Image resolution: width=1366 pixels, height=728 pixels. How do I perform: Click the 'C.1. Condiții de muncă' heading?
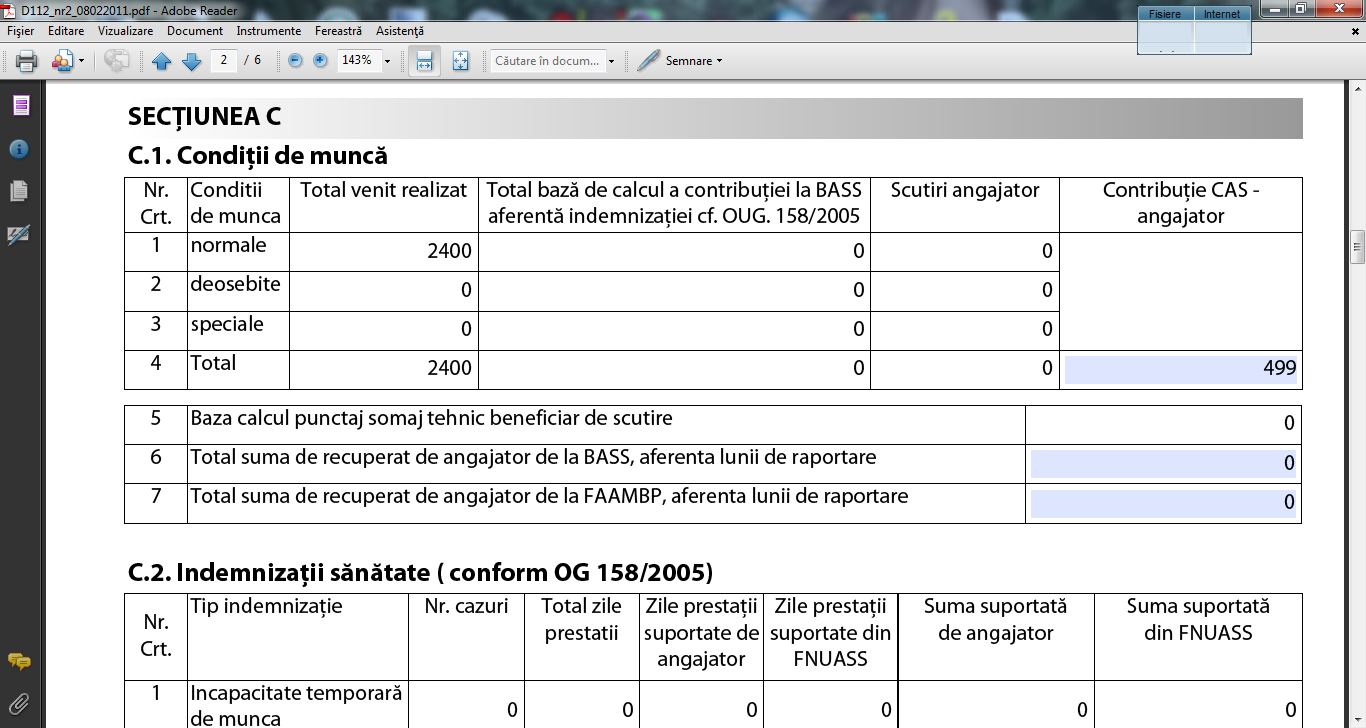258,156
